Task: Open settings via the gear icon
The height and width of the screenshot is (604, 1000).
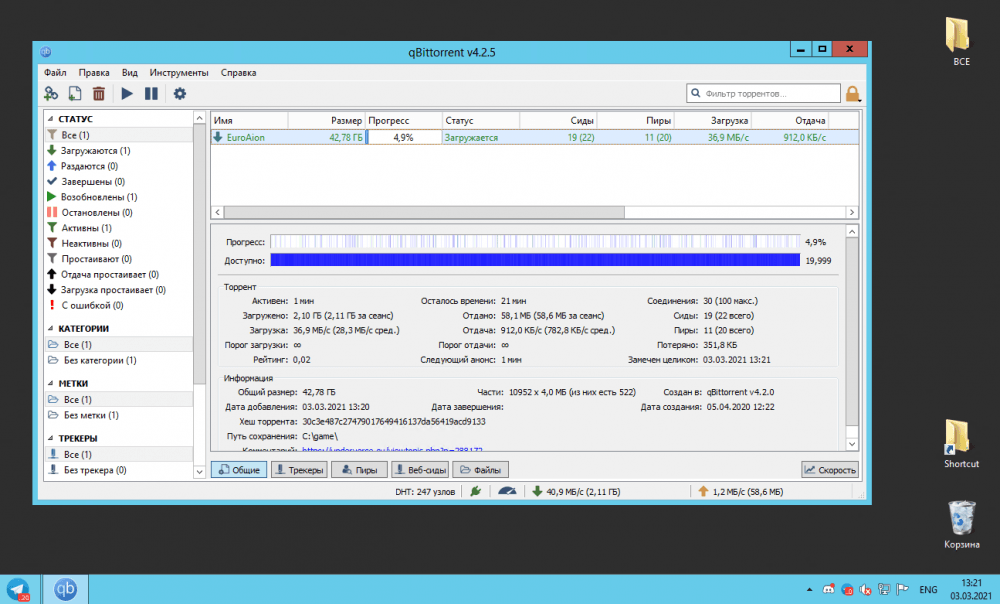Action: (x=180, y=94)
